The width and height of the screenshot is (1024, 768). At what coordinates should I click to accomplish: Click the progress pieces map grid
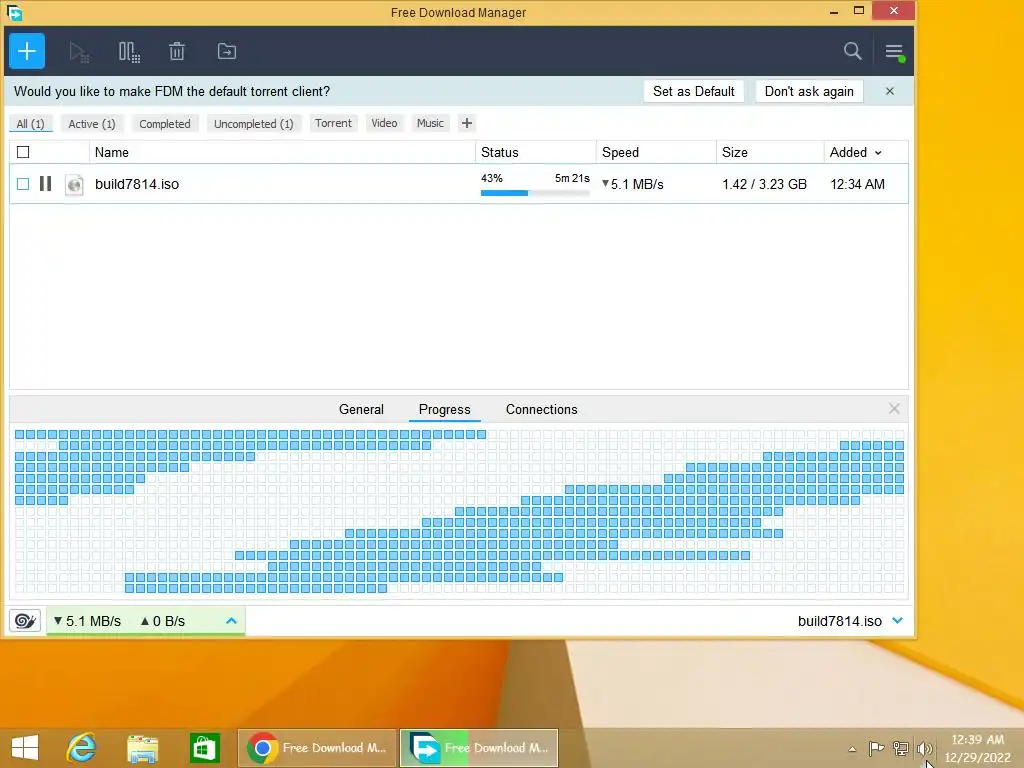pos(459,511)
